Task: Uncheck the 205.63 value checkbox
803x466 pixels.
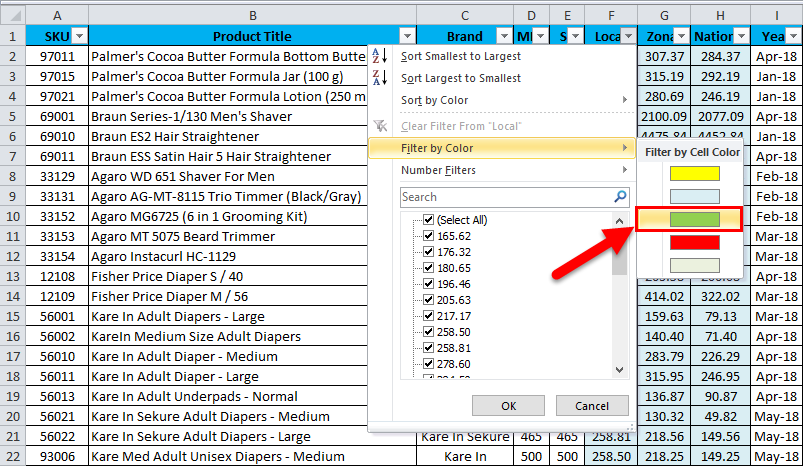Action: (x=429, y=300)
